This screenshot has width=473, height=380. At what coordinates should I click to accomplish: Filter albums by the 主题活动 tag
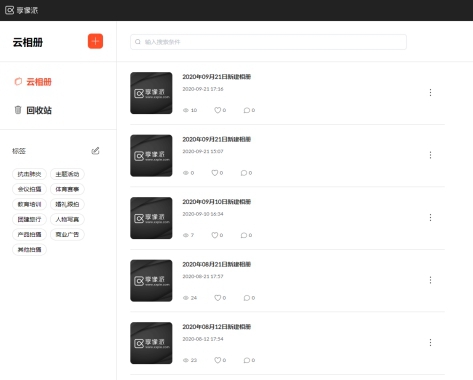pos(67,174)
